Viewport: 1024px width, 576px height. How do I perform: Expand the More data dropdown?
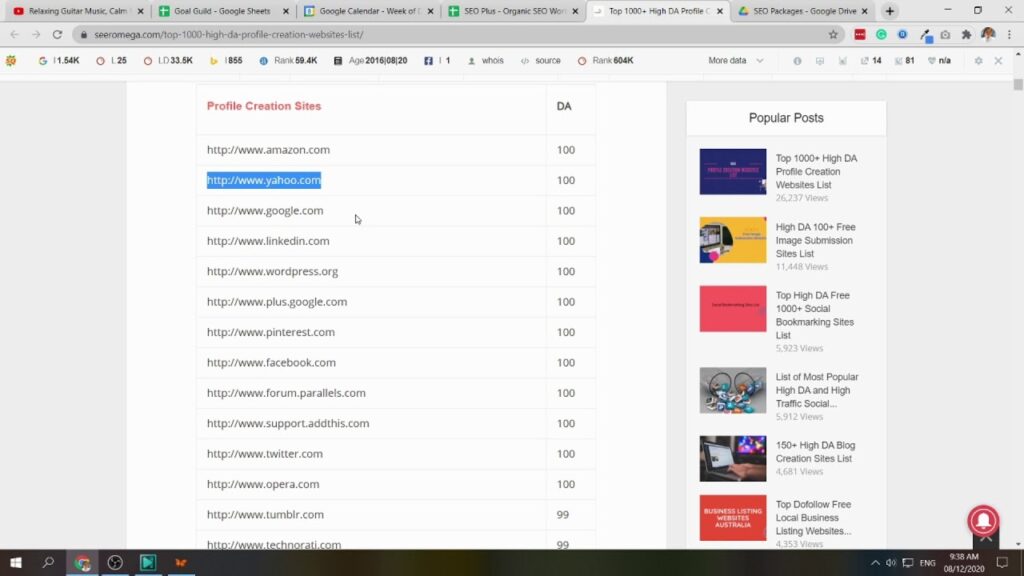[x=736, y=61]
